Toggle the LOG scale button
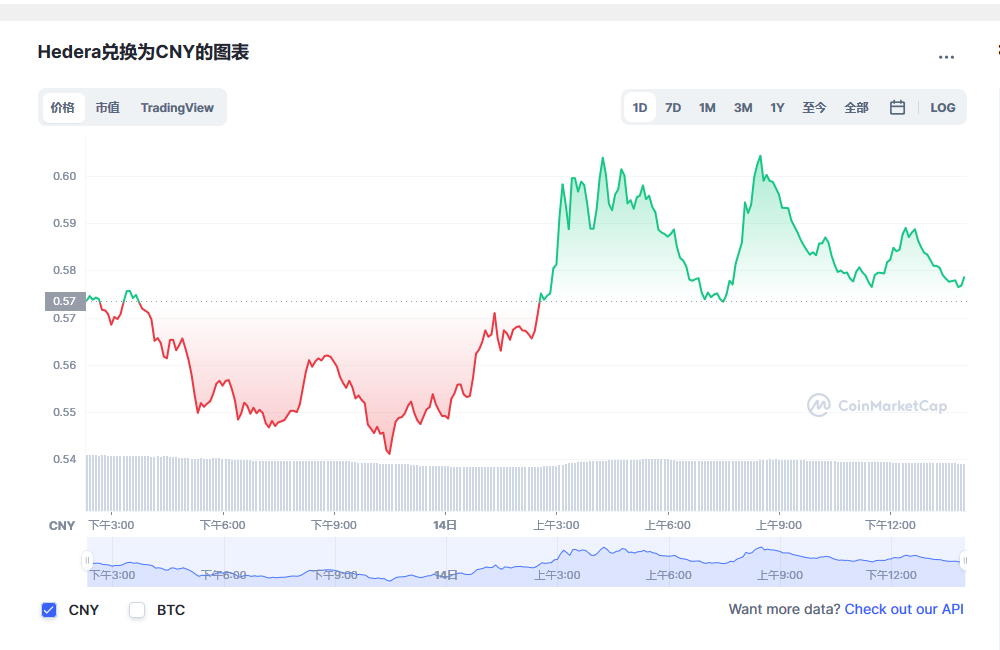The height and width of the screenshot is (650, 1000). coord(943,107)
